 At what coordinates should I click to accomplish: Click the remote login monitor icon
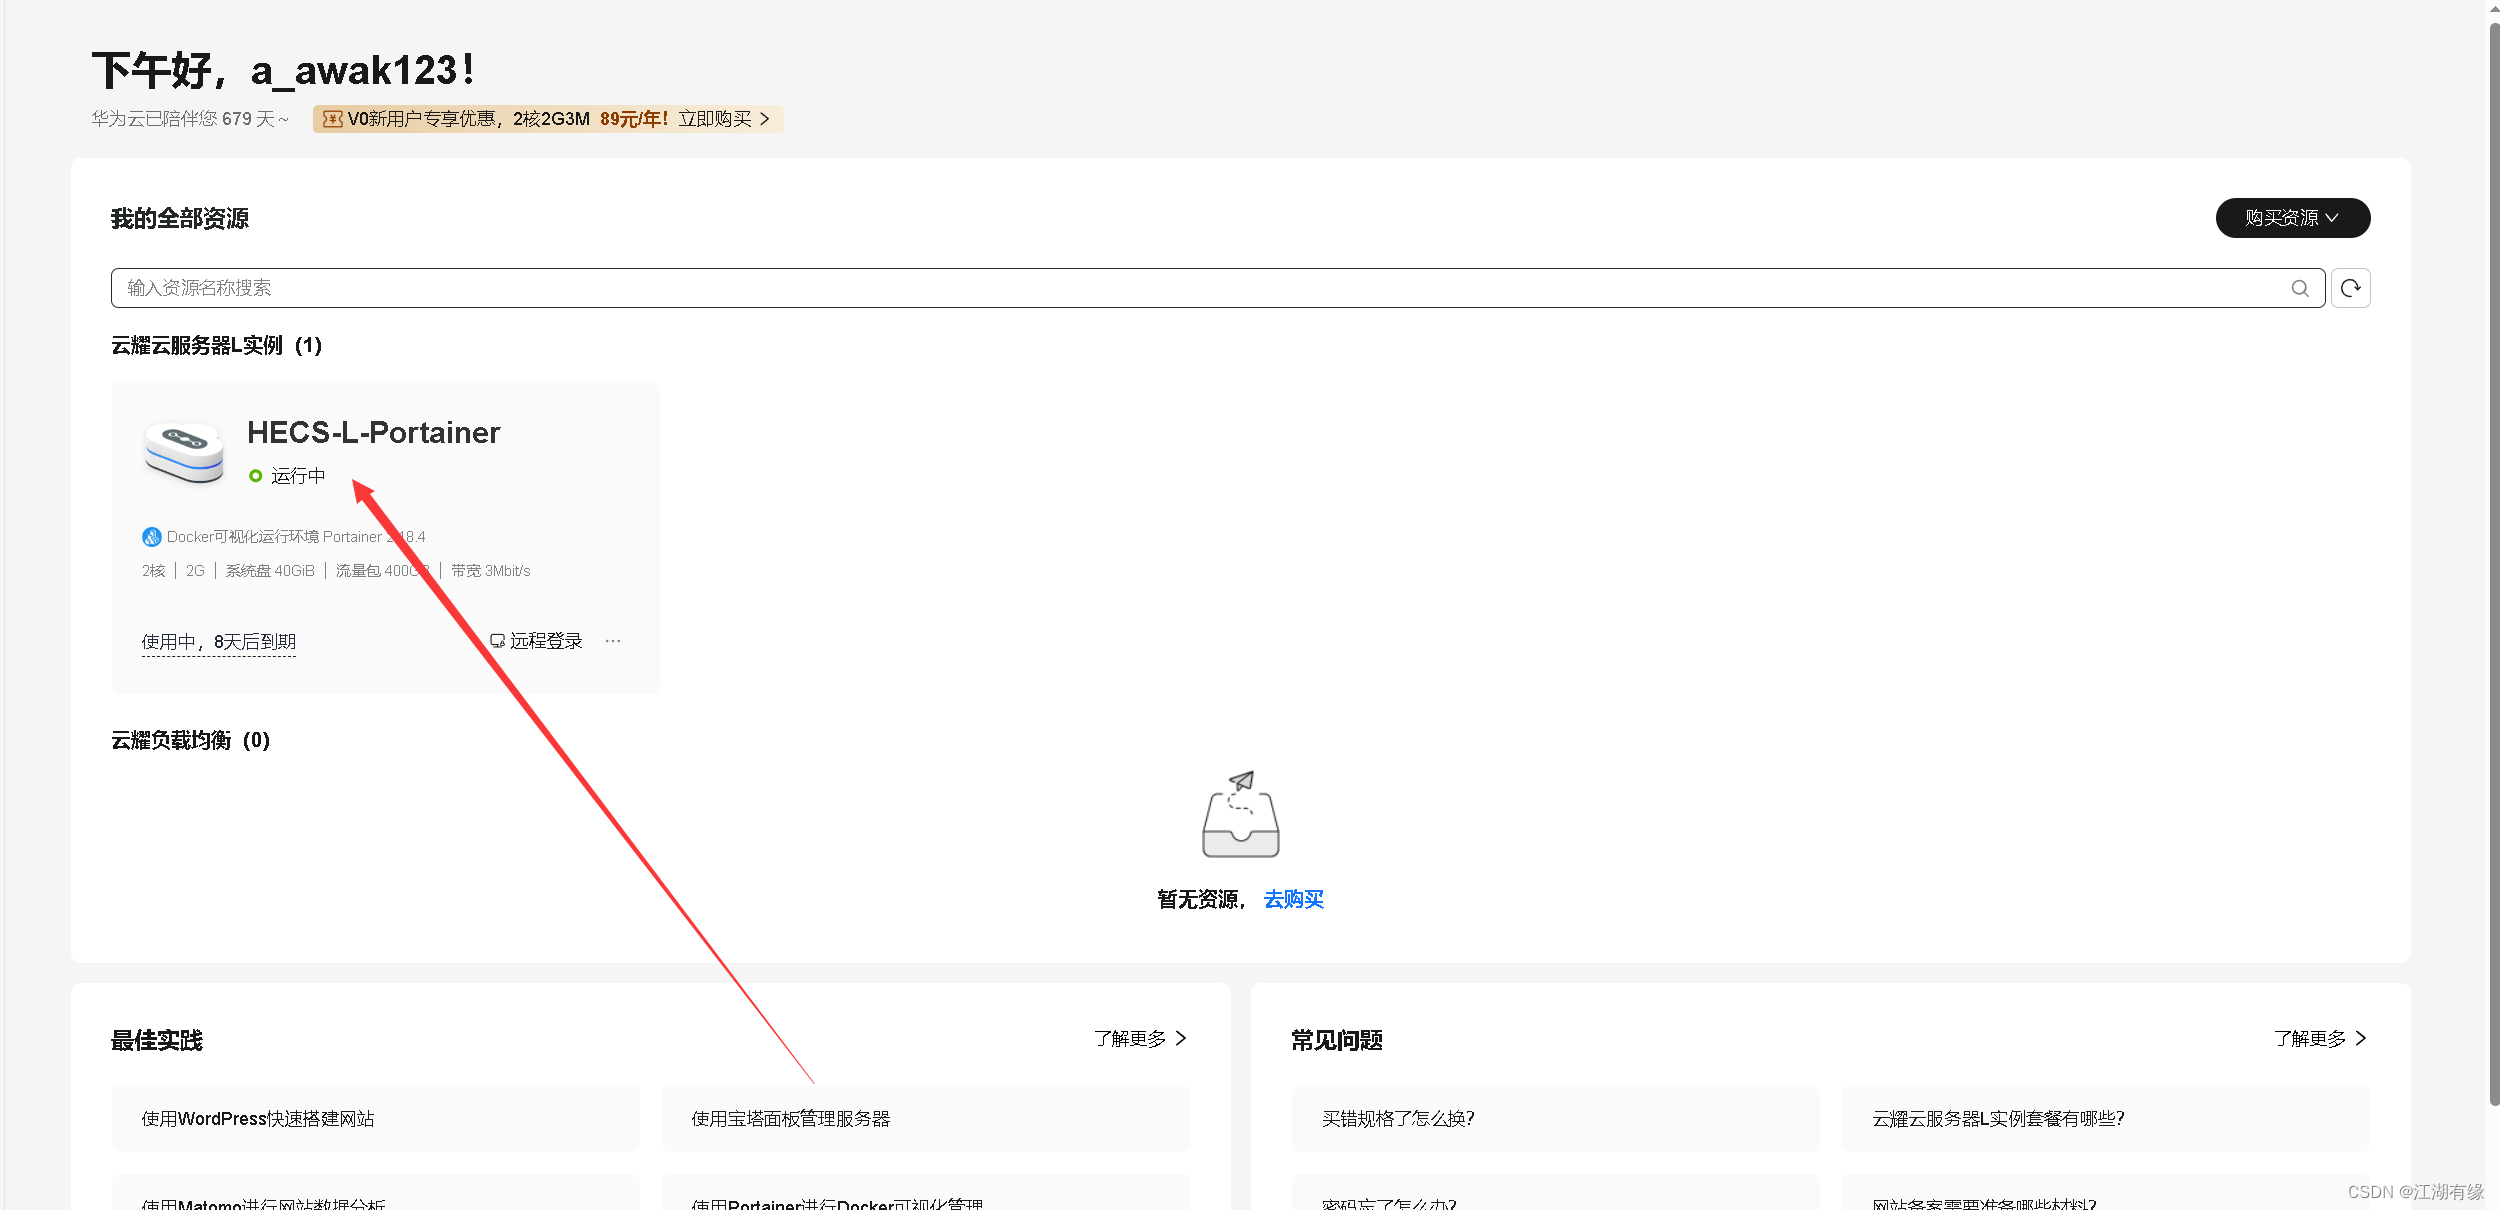(x=497, y=641)
